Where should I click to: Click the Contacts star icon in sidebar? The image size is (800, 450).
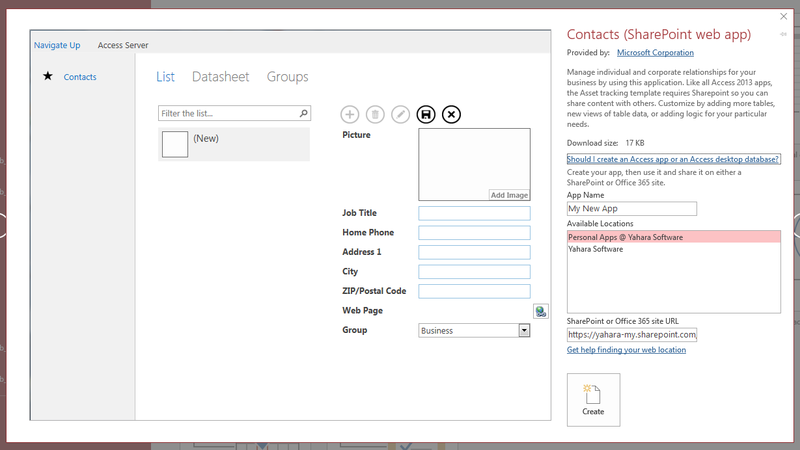[47, 77]
